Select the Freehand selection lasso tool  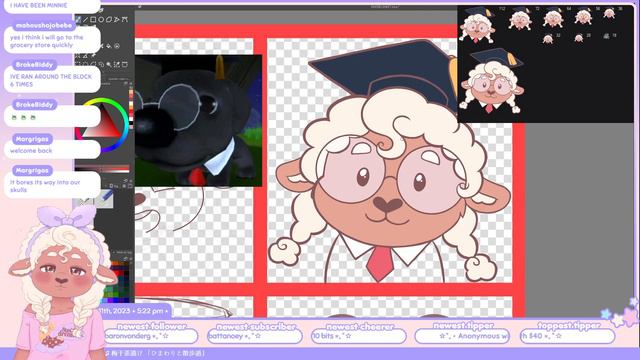point(101,64)
